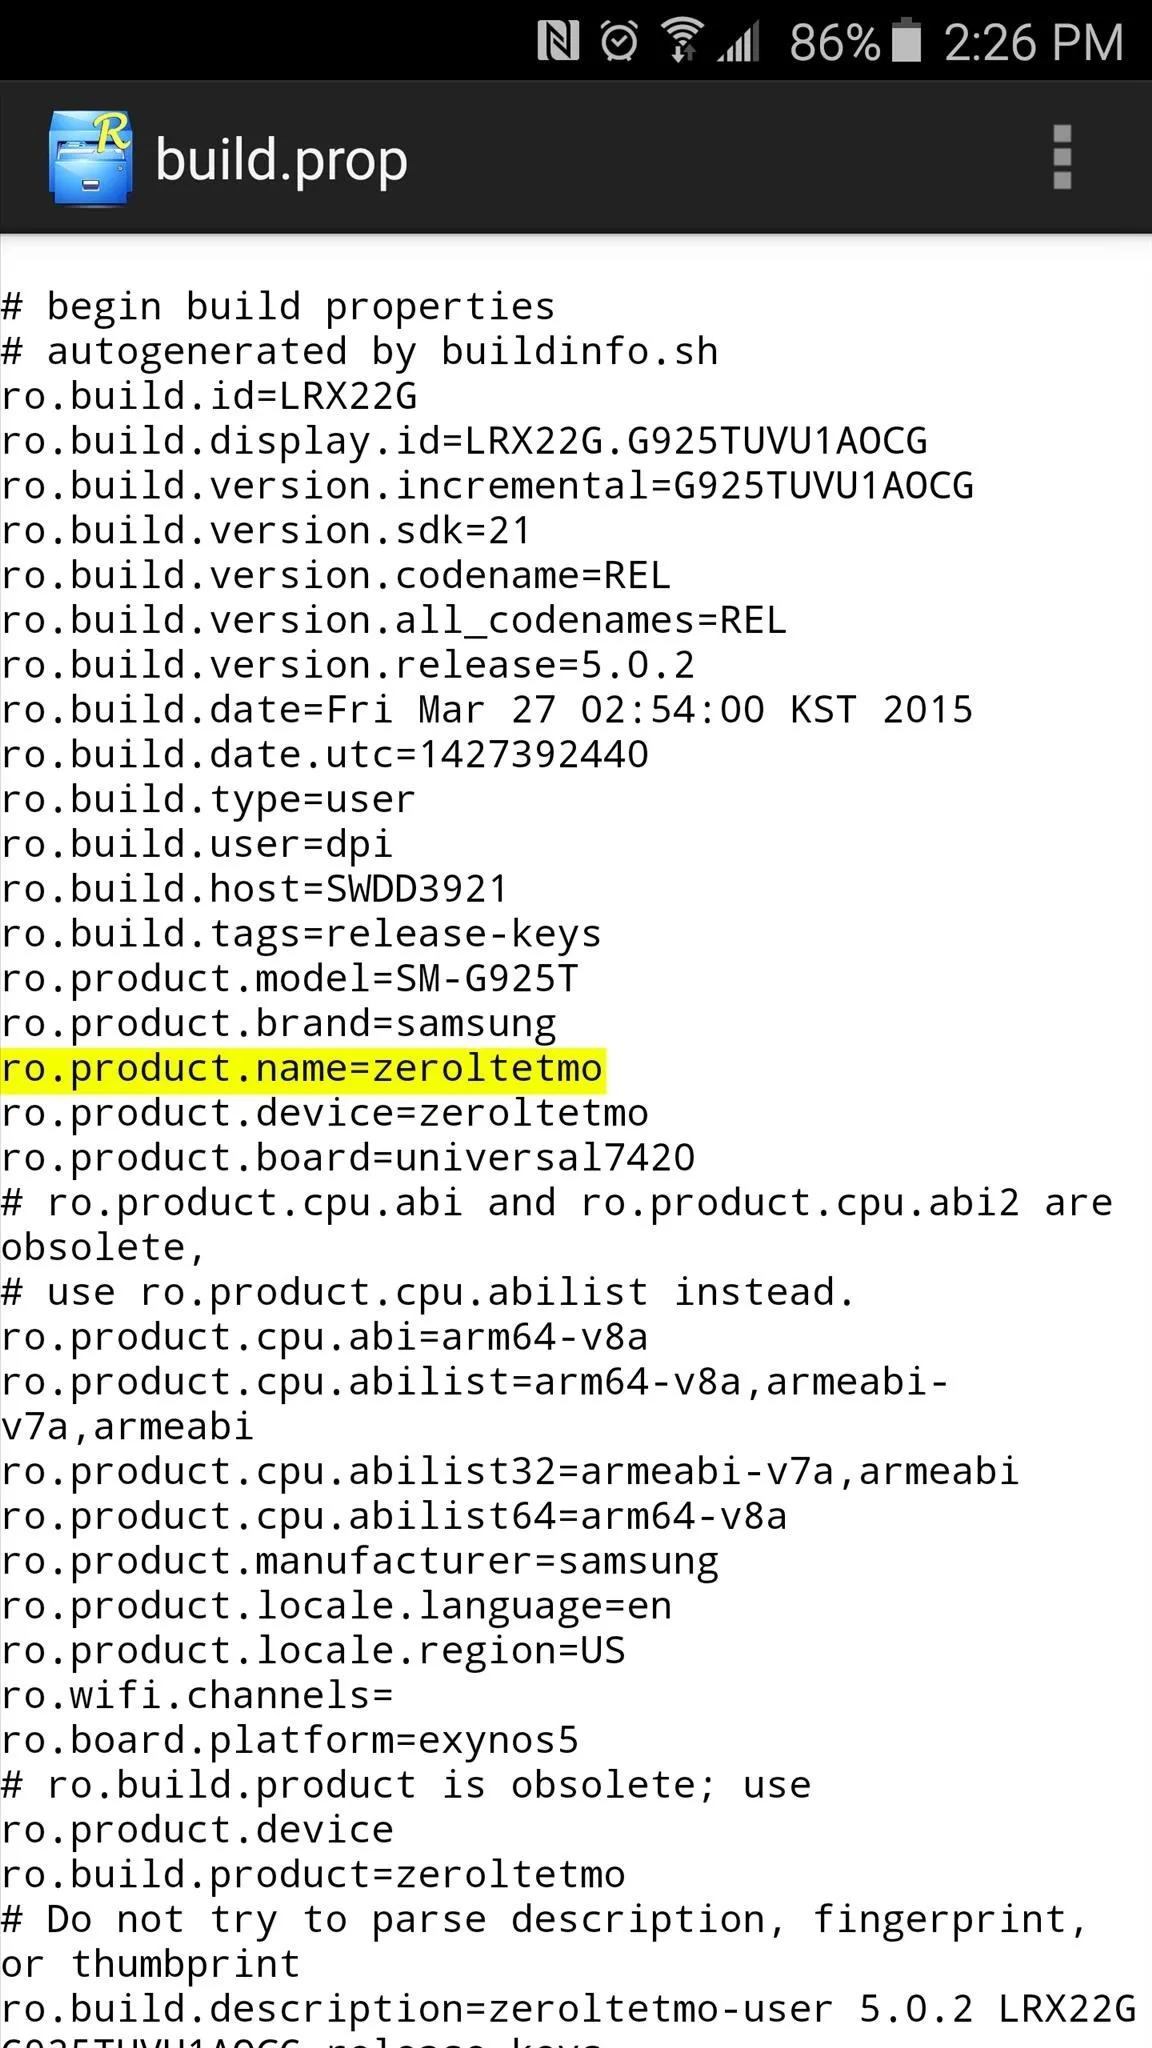Viewport: 1152px width, 2048px height.
Task: Tap the 86% battery percentage text
Action: coord(835,43)
